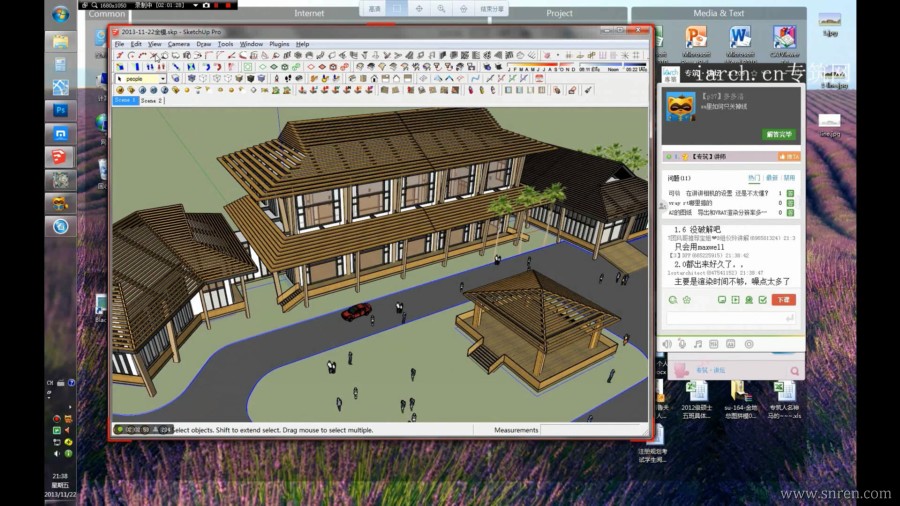This screenshot has height=506, width=900.
Task: Click the Media & Text category header
Action: [x=718, y=13]
